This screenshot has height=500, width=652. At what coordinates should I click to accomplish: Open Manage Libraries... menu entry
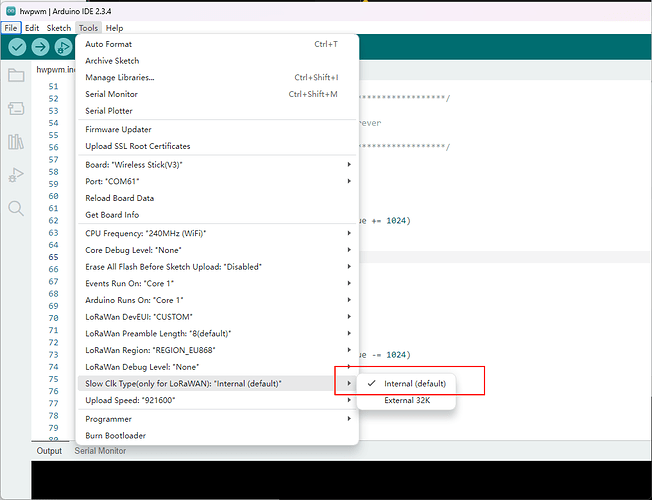click(x=217, y=77)
